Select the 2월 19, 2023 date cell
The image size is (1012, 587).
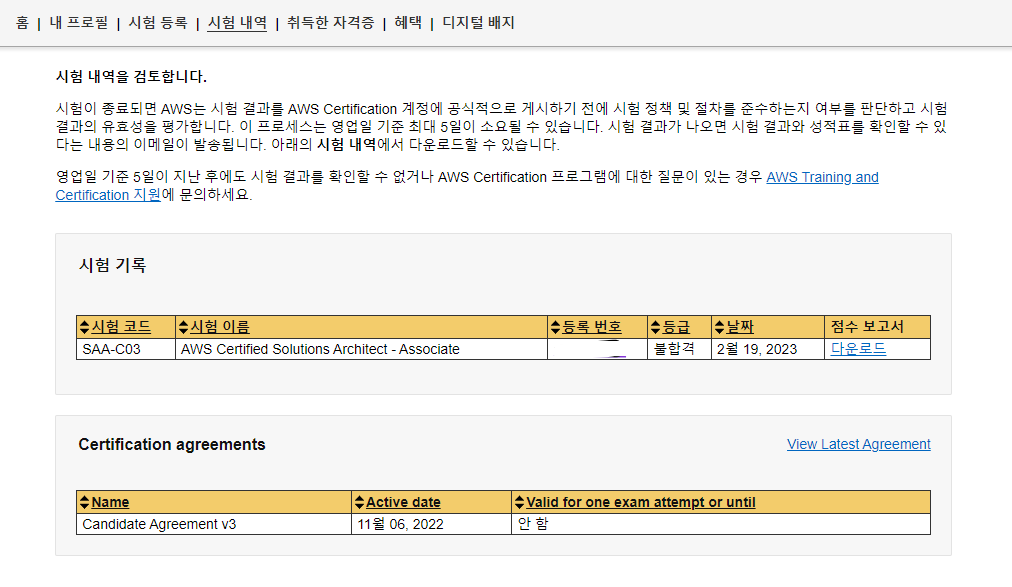768,349
